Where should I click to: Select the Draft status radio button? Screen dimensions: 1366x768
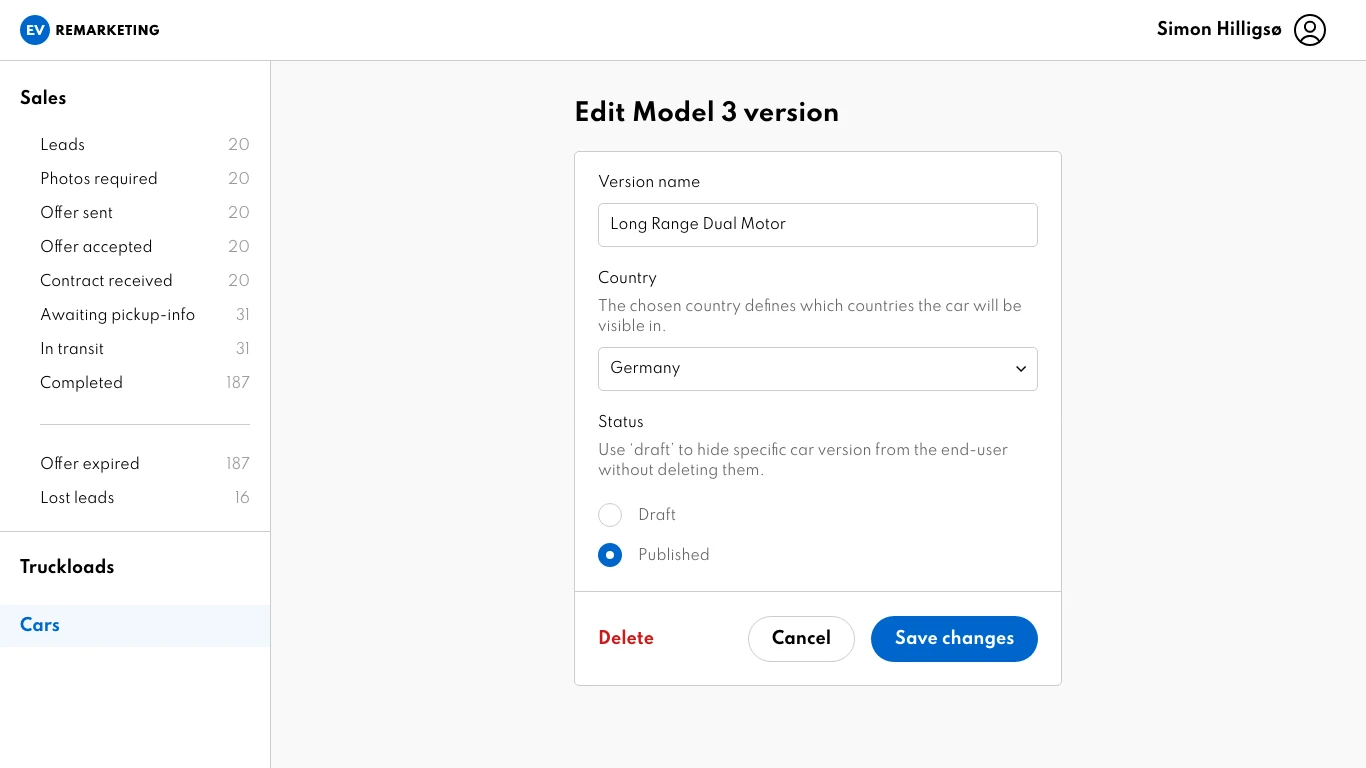pyautogui.click(x=610, y=515)
